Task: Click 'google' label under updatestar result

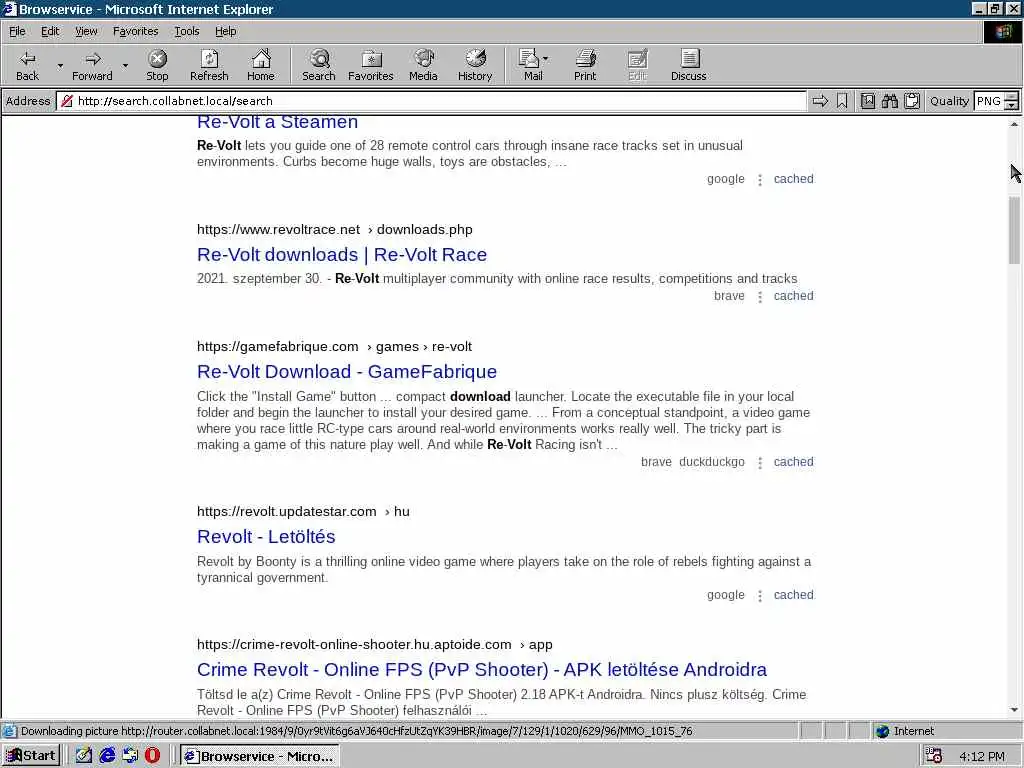Action: coord(726,595)
